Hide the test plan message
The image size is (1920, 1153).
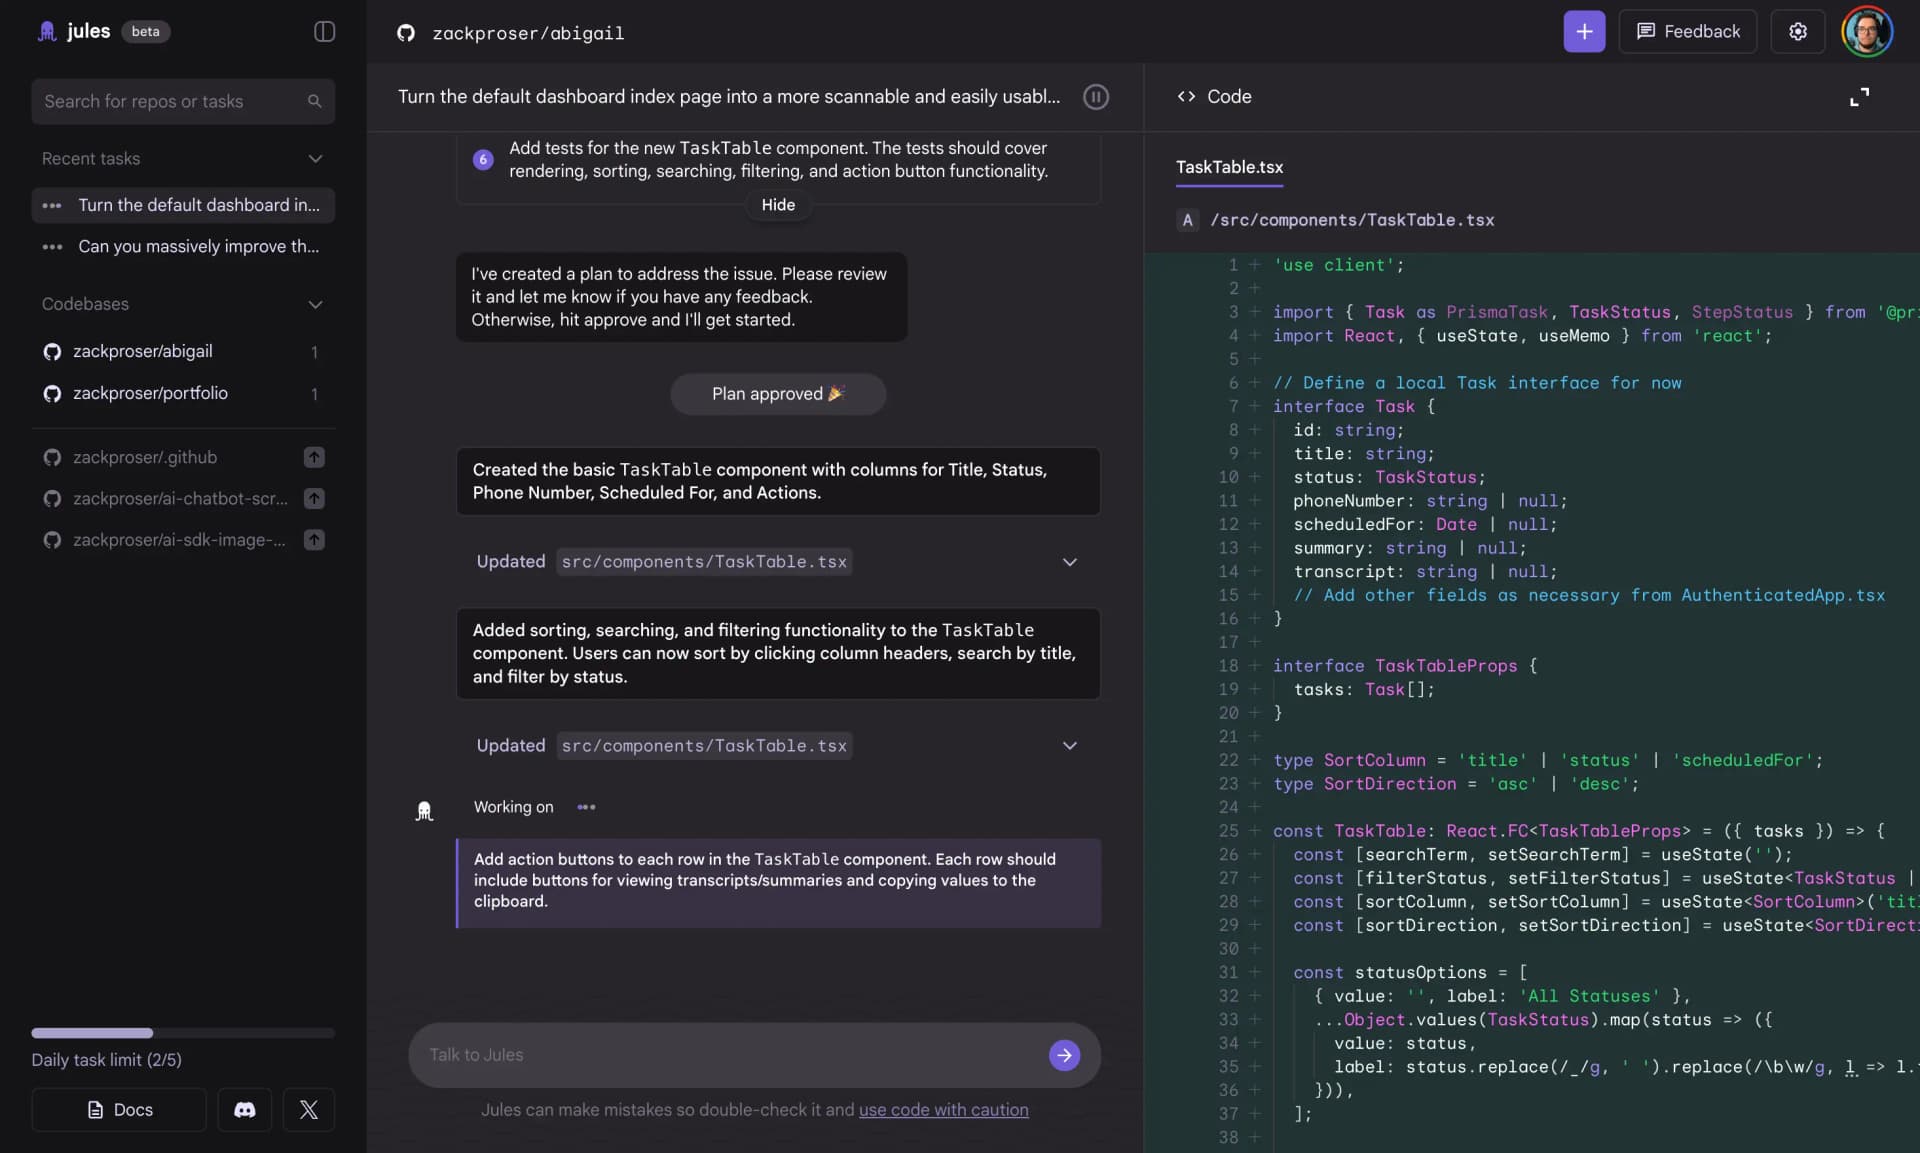[x=778, y=205]
